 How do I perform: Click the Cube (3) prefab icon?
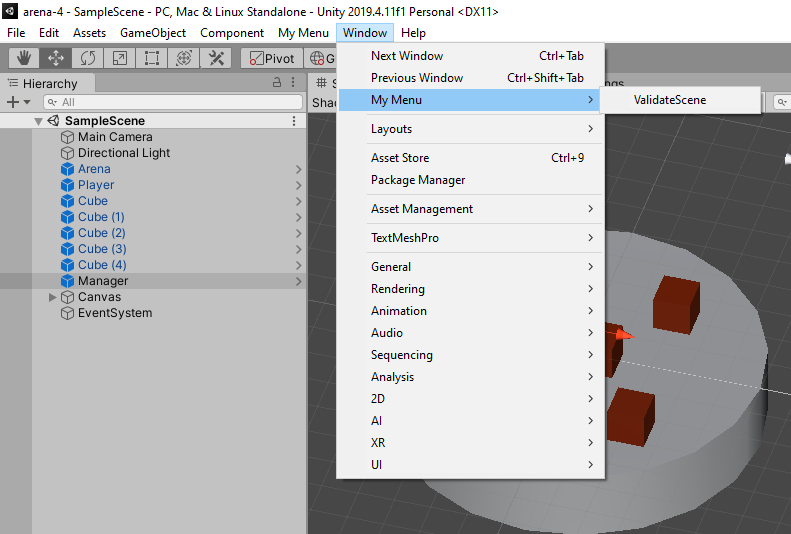coord(67,249)
